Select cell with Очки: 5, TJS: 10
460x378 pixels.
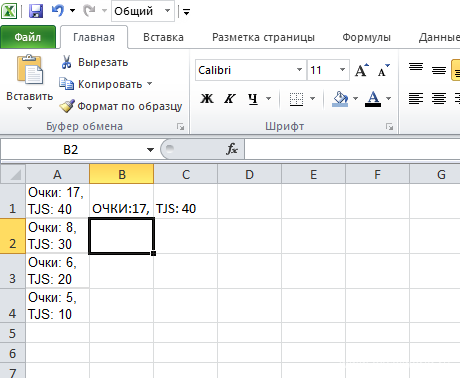(57, 306)
